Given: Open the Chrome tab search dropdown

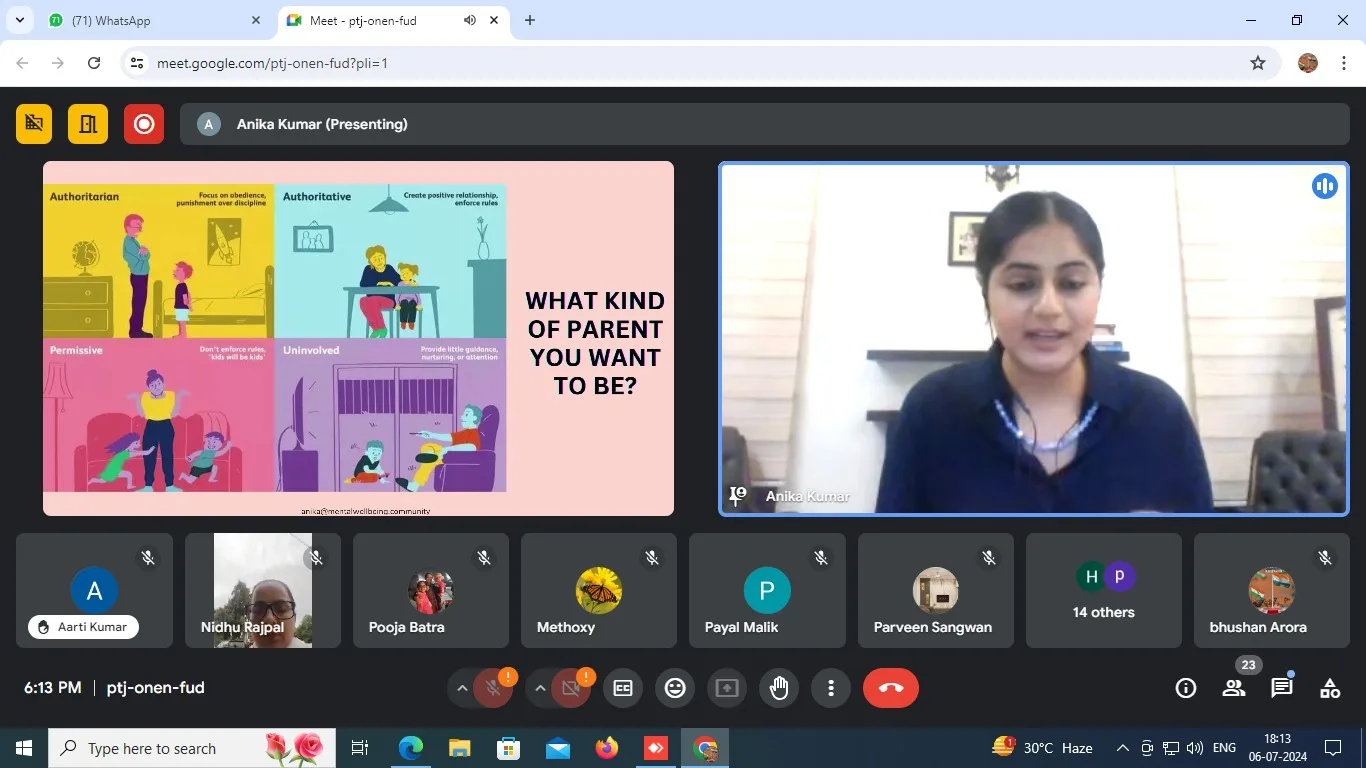Looking at the screenshot, I should 19,20.
